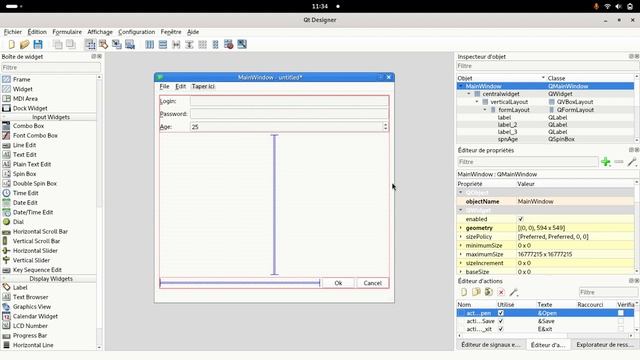Viewport: 640px width, 360px height.
Task: Click the New form toolbar icon
Action: tap(11, 44)
